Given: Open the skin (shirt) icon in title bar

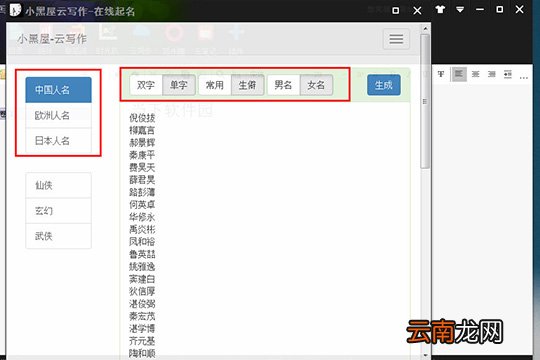Looking at the screenshot, I should click(x=440, y=9).
